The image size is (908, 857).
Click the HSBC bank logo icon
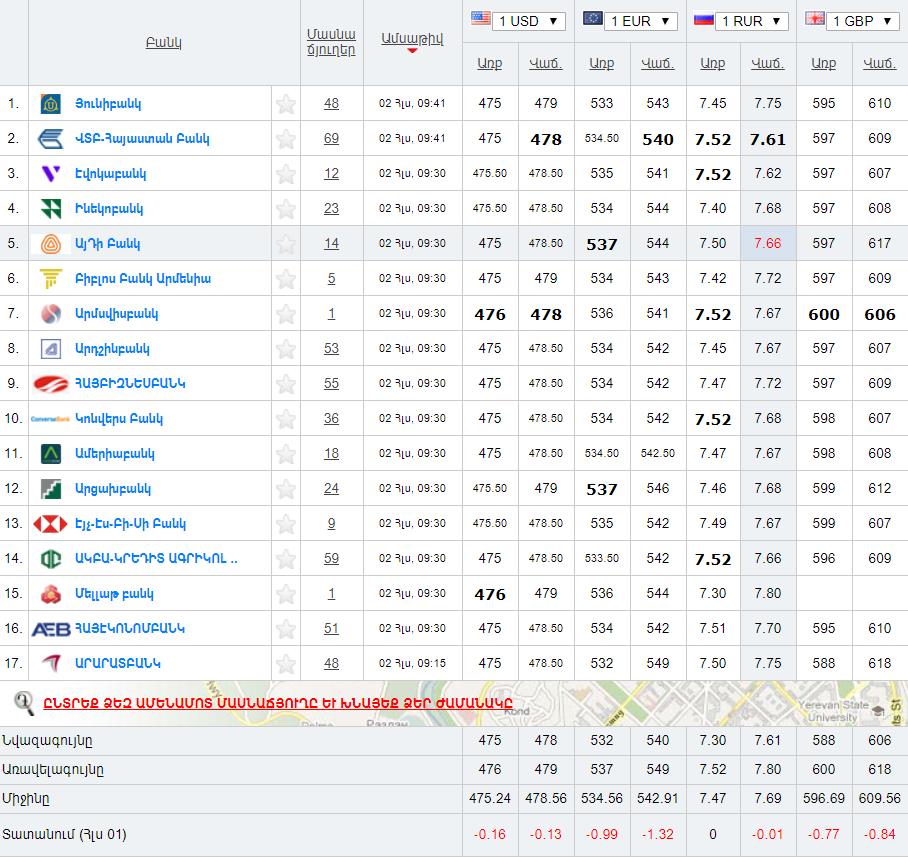(50, 524)
